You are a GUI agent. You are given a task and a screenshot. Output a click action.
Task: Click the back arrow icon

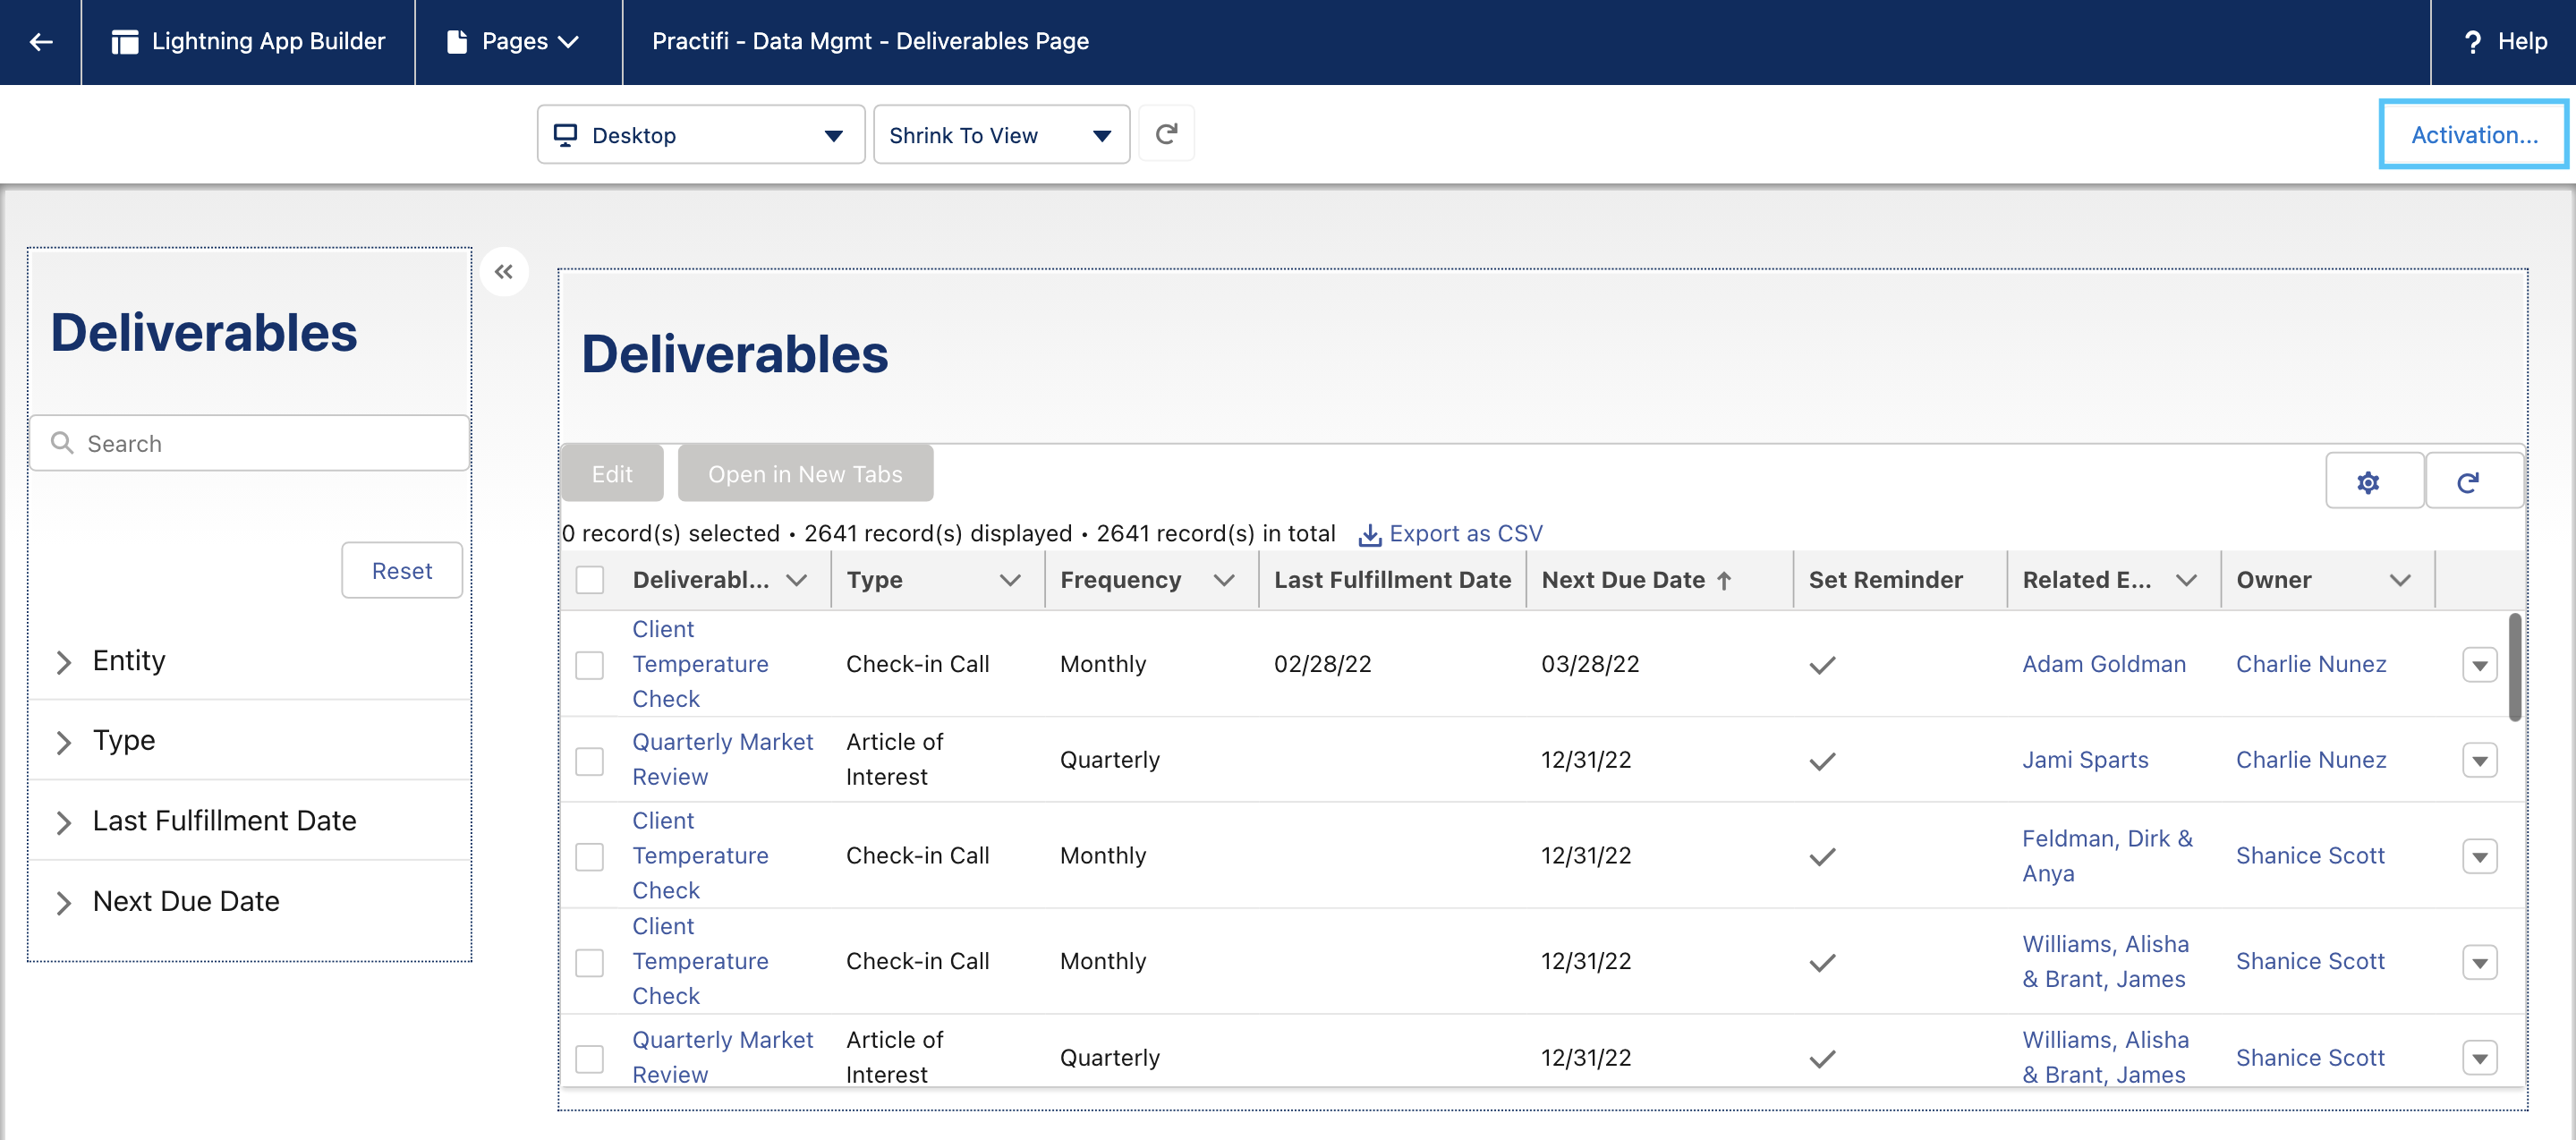pyautogui.click(x=40, y=42)
